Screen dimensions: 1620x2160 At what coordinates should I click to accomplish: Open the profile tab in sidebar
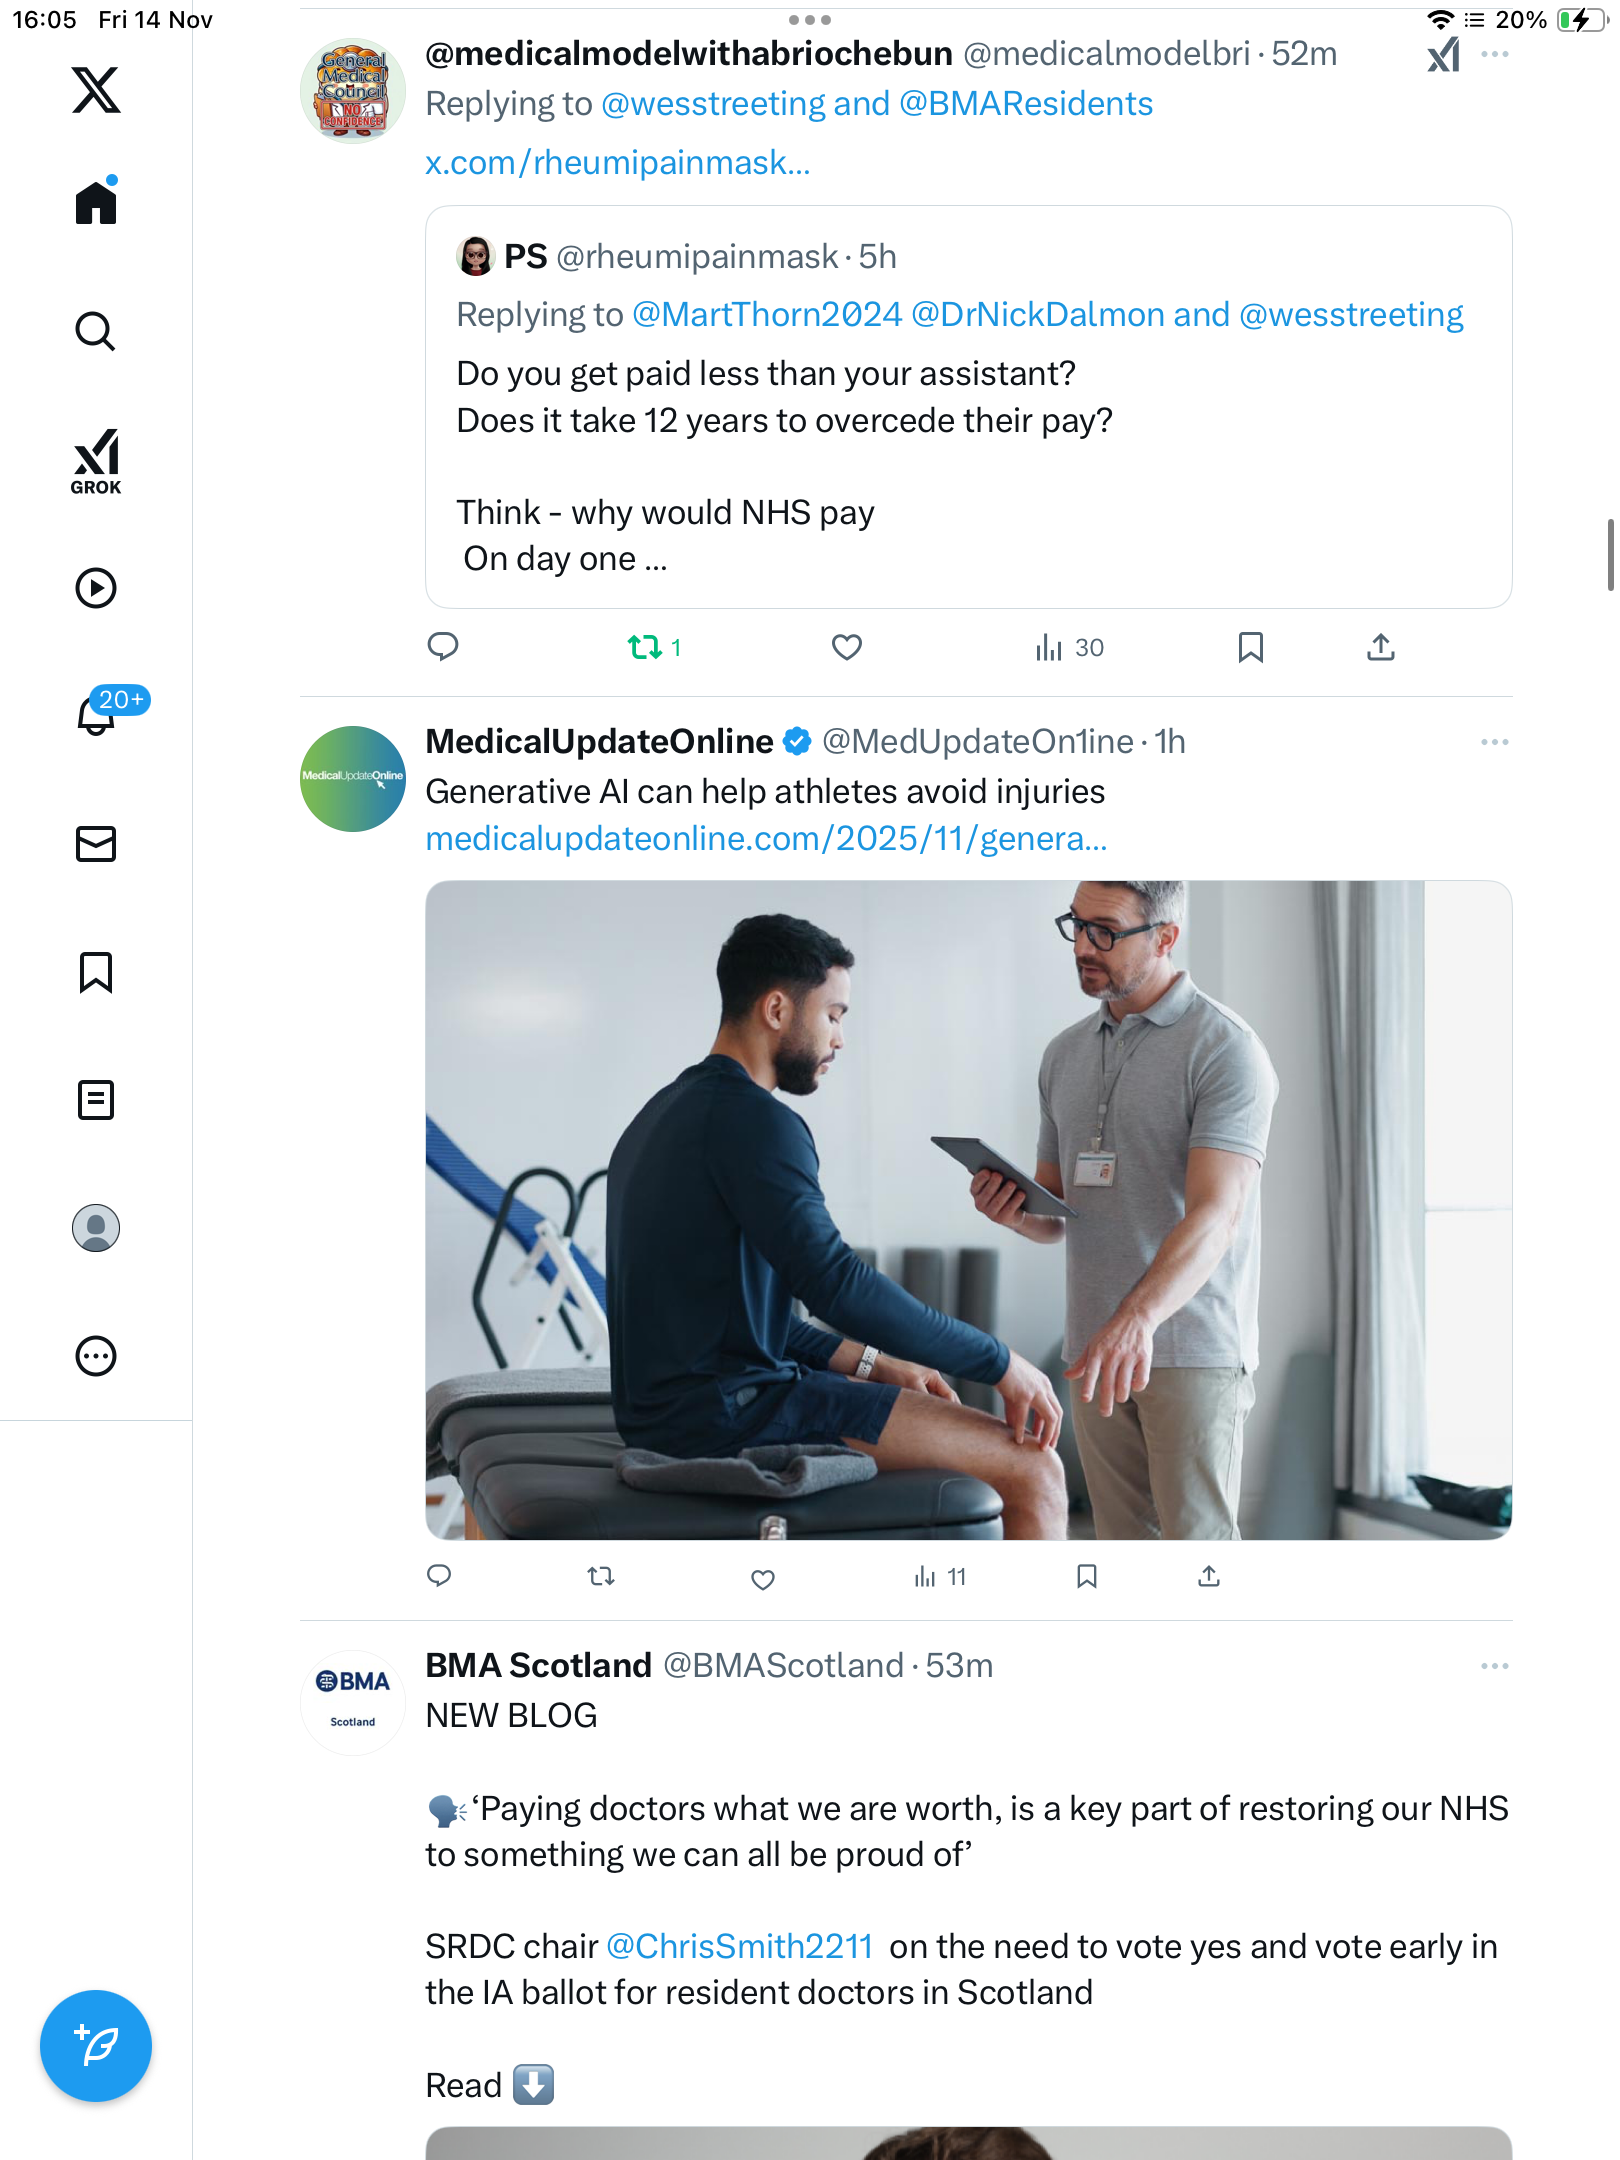coord(96,1228)
